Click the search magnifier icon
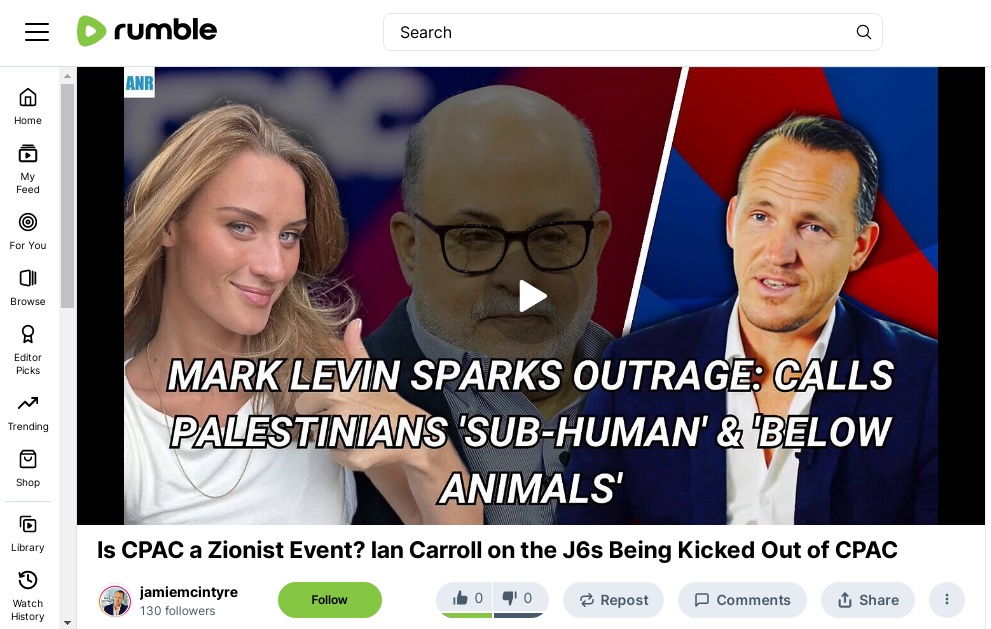The width and height of the screenshot is (991, 629). pyautogui.click(x=863, y=32)
